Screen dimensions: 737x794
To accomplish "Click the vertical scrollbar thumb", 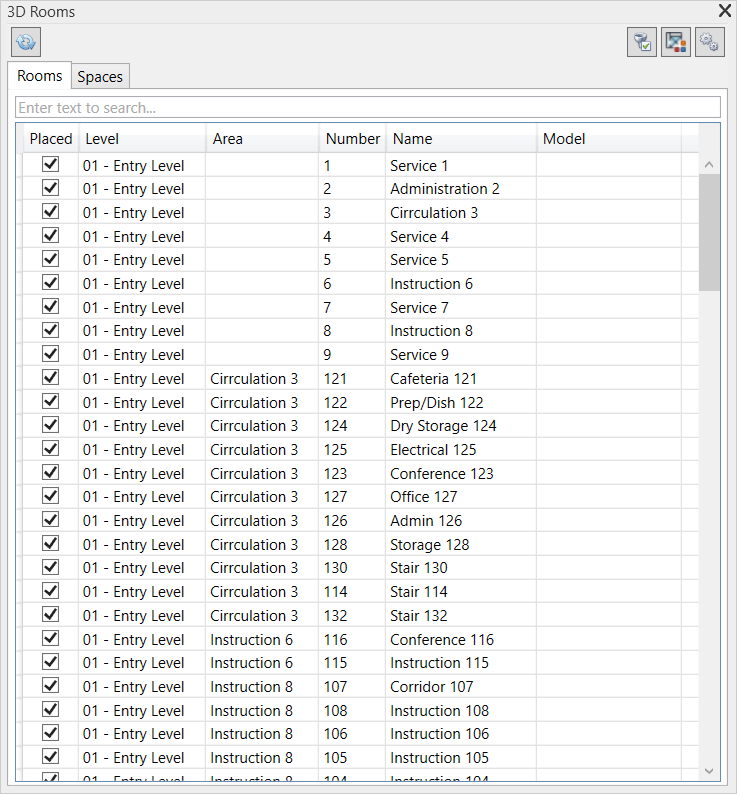I will coord(709,232).
